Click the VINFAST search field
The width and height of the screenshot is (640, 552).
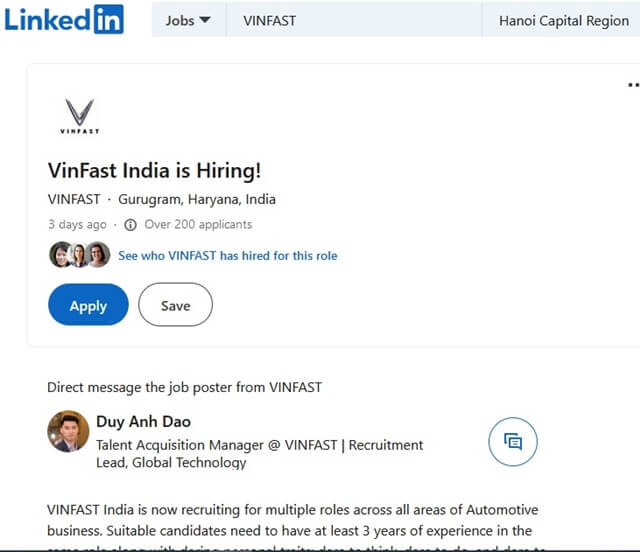pyautogui.click(x=354, y=20)
